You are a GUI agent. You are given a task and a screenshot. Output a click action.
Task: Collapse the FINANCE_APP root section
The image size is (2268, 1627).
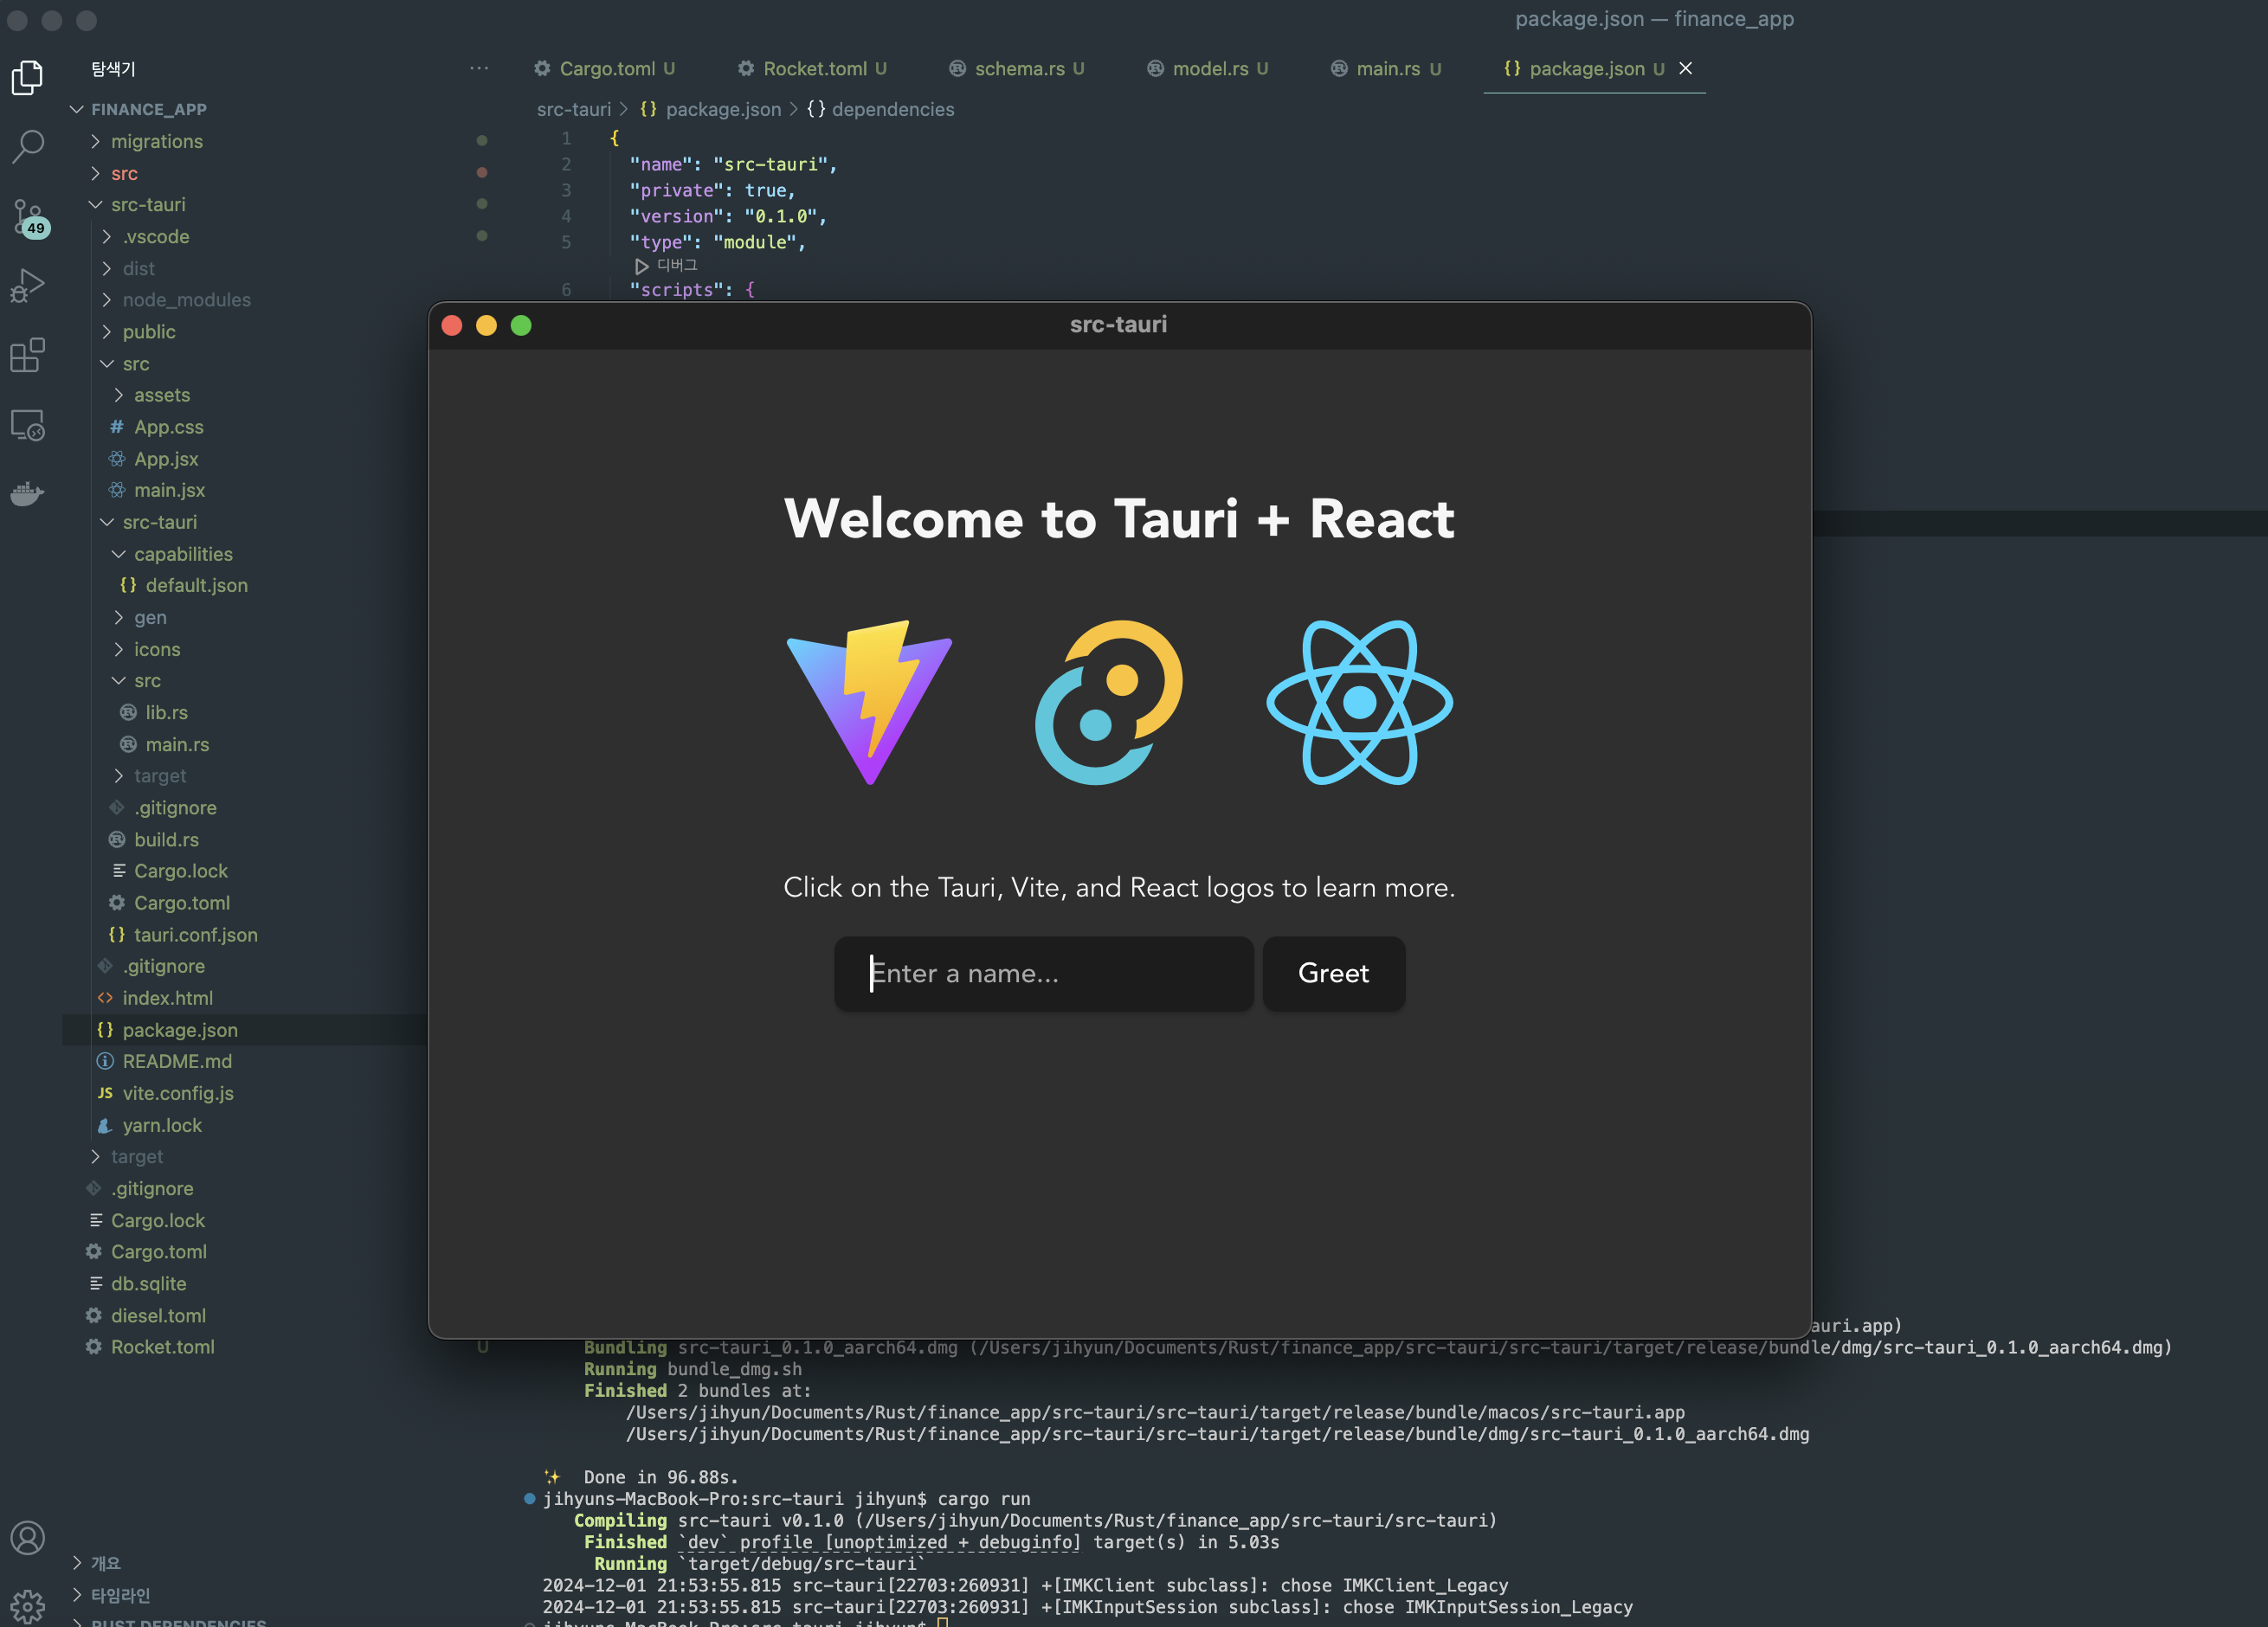pyautogui.click(x=148, y=109)
